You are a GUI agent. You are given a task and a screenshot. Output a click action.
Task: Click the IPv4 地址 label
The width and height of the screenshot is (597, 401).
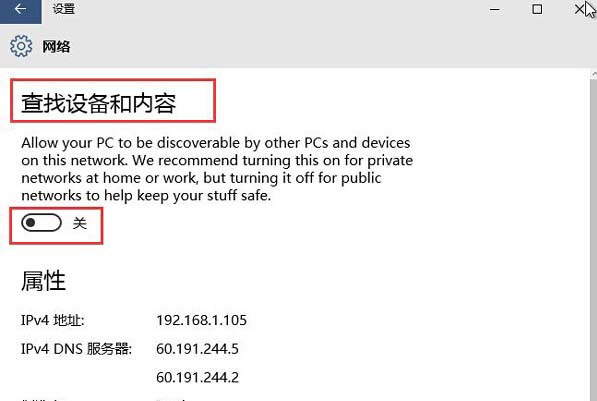click(53, 320)
